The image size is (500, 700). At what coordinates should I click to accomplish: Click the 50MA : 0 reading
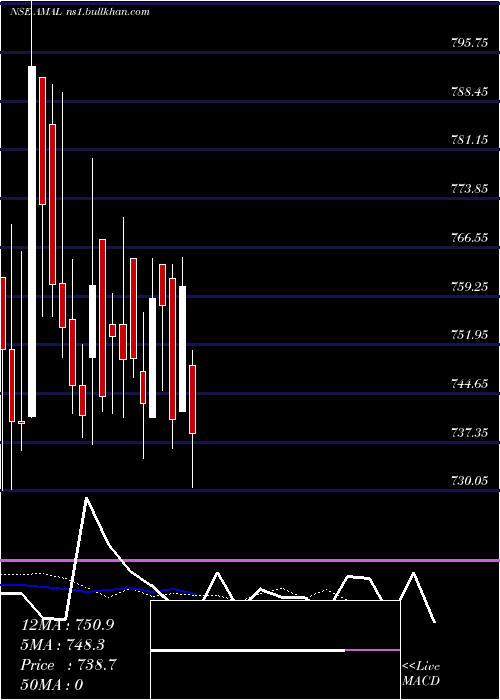click(52, 684)
